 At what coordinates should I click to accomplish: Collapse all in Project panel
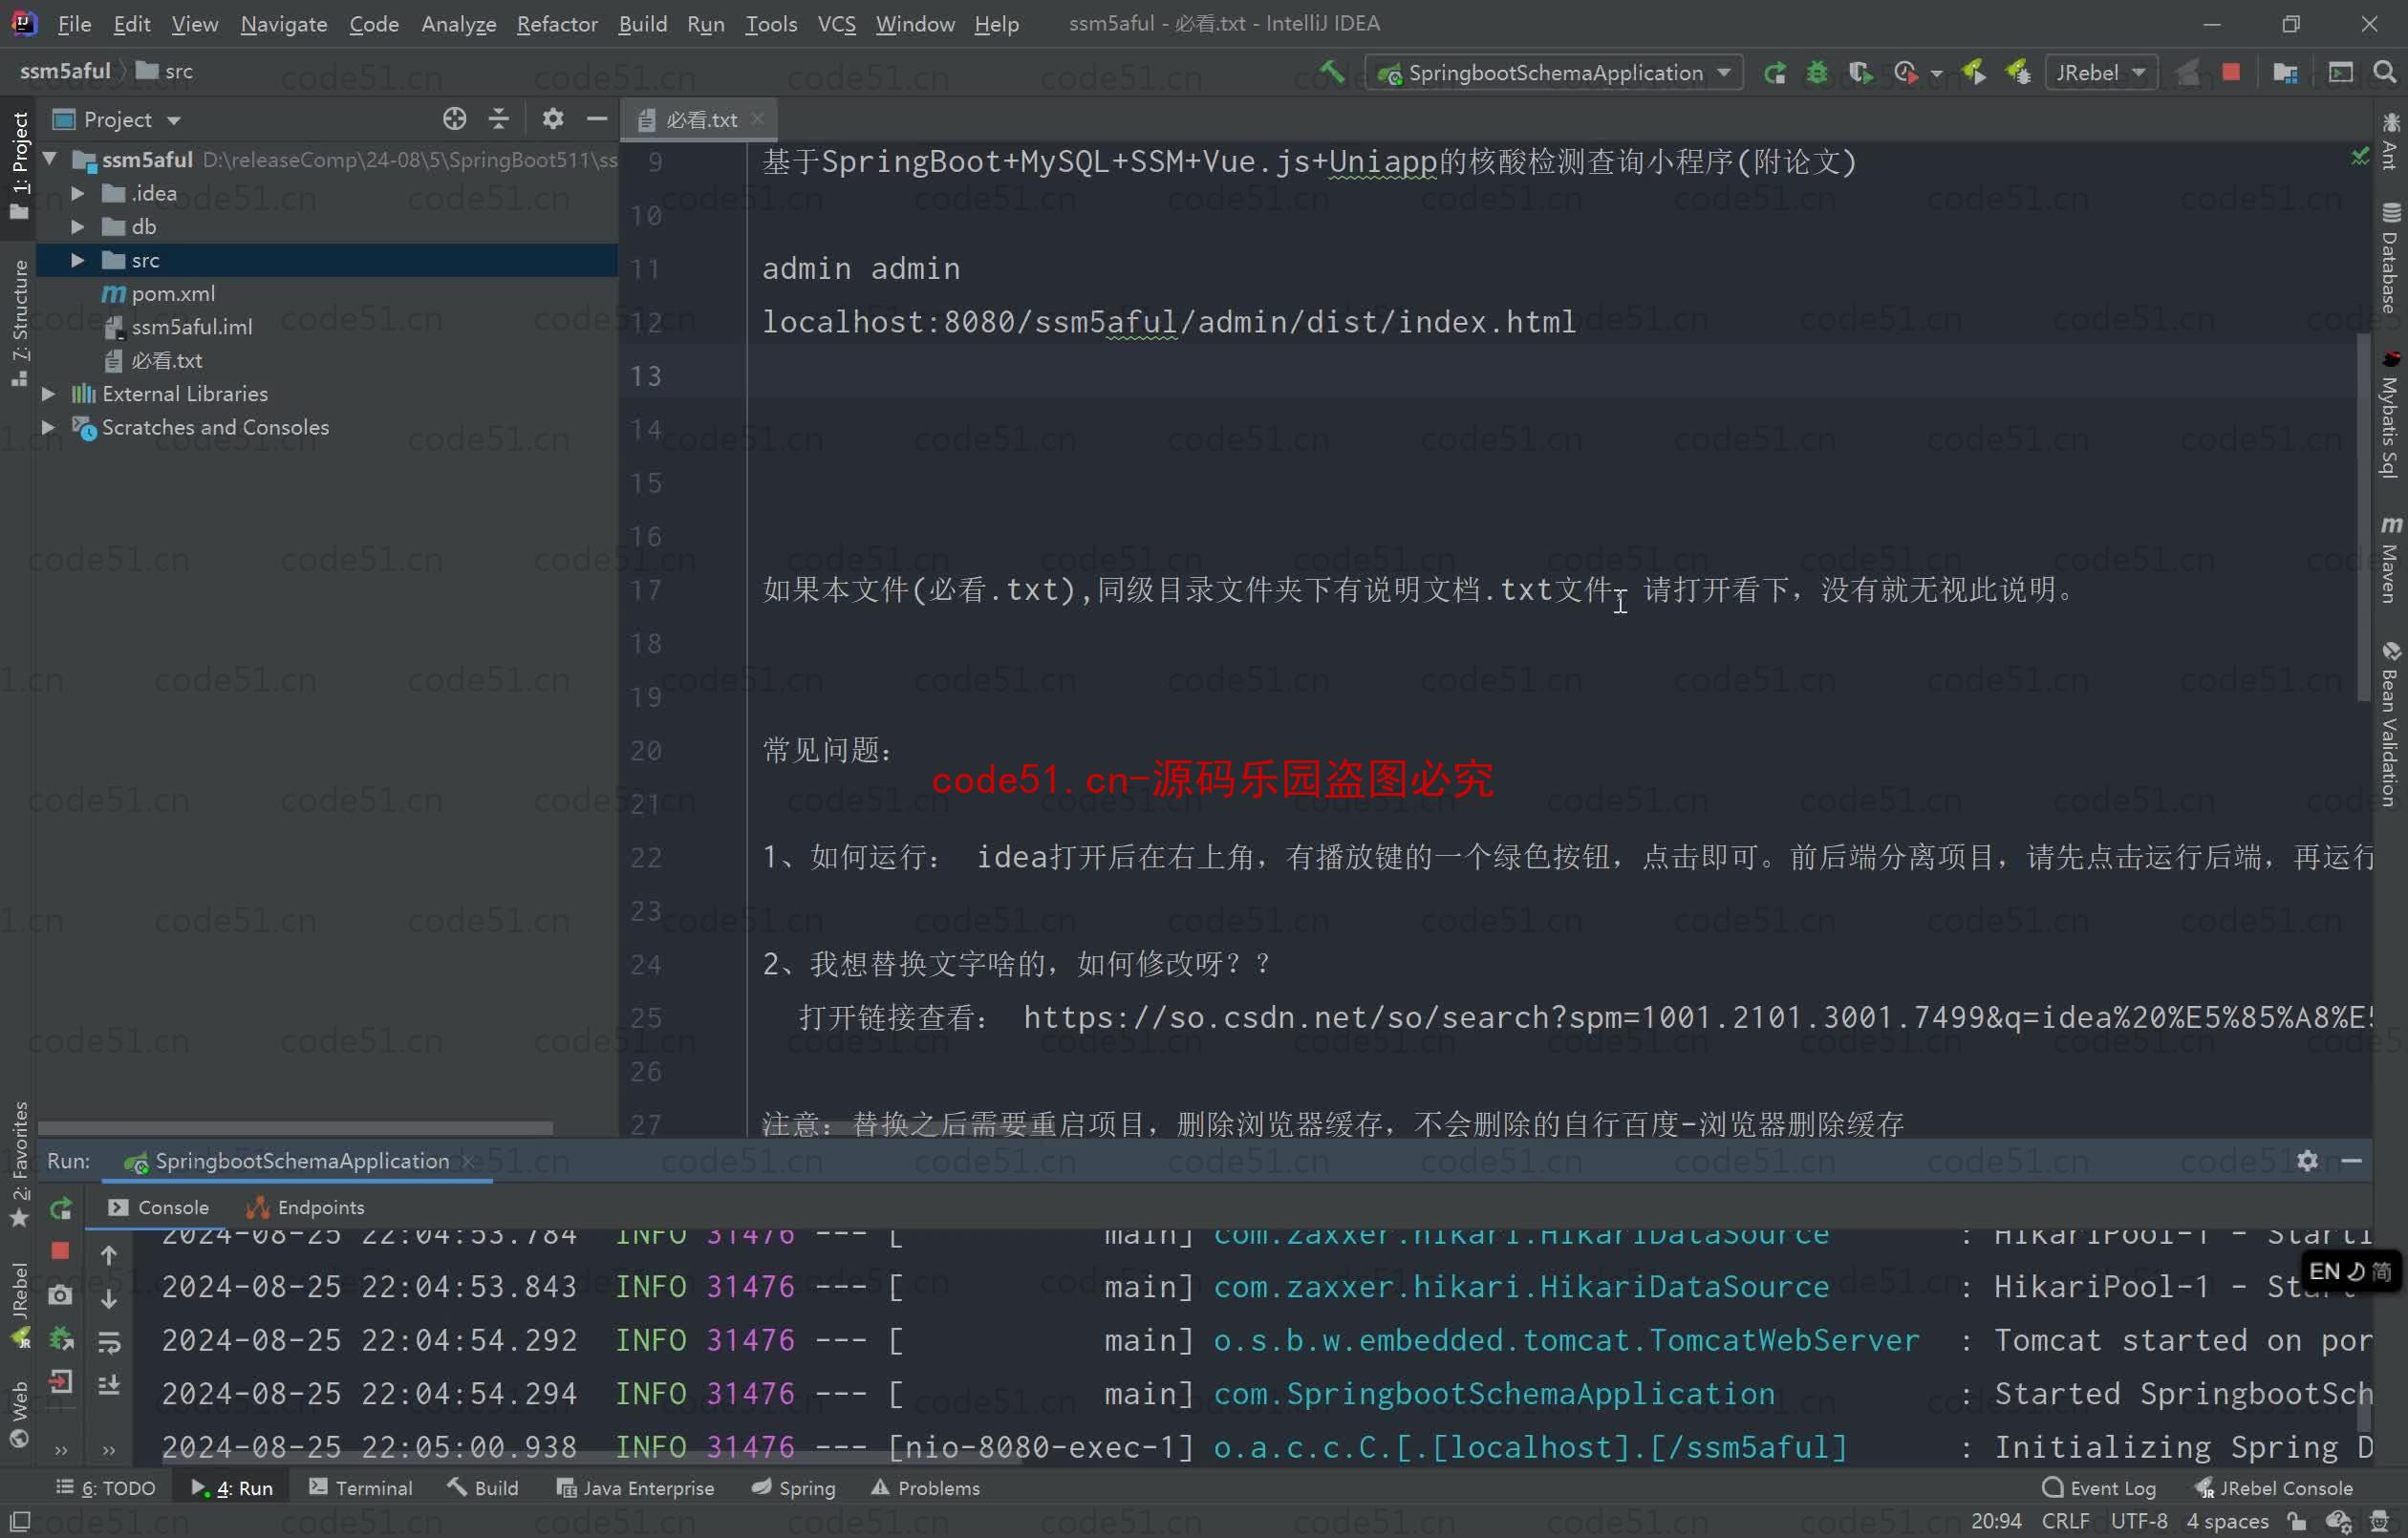[x=498, y=119]
